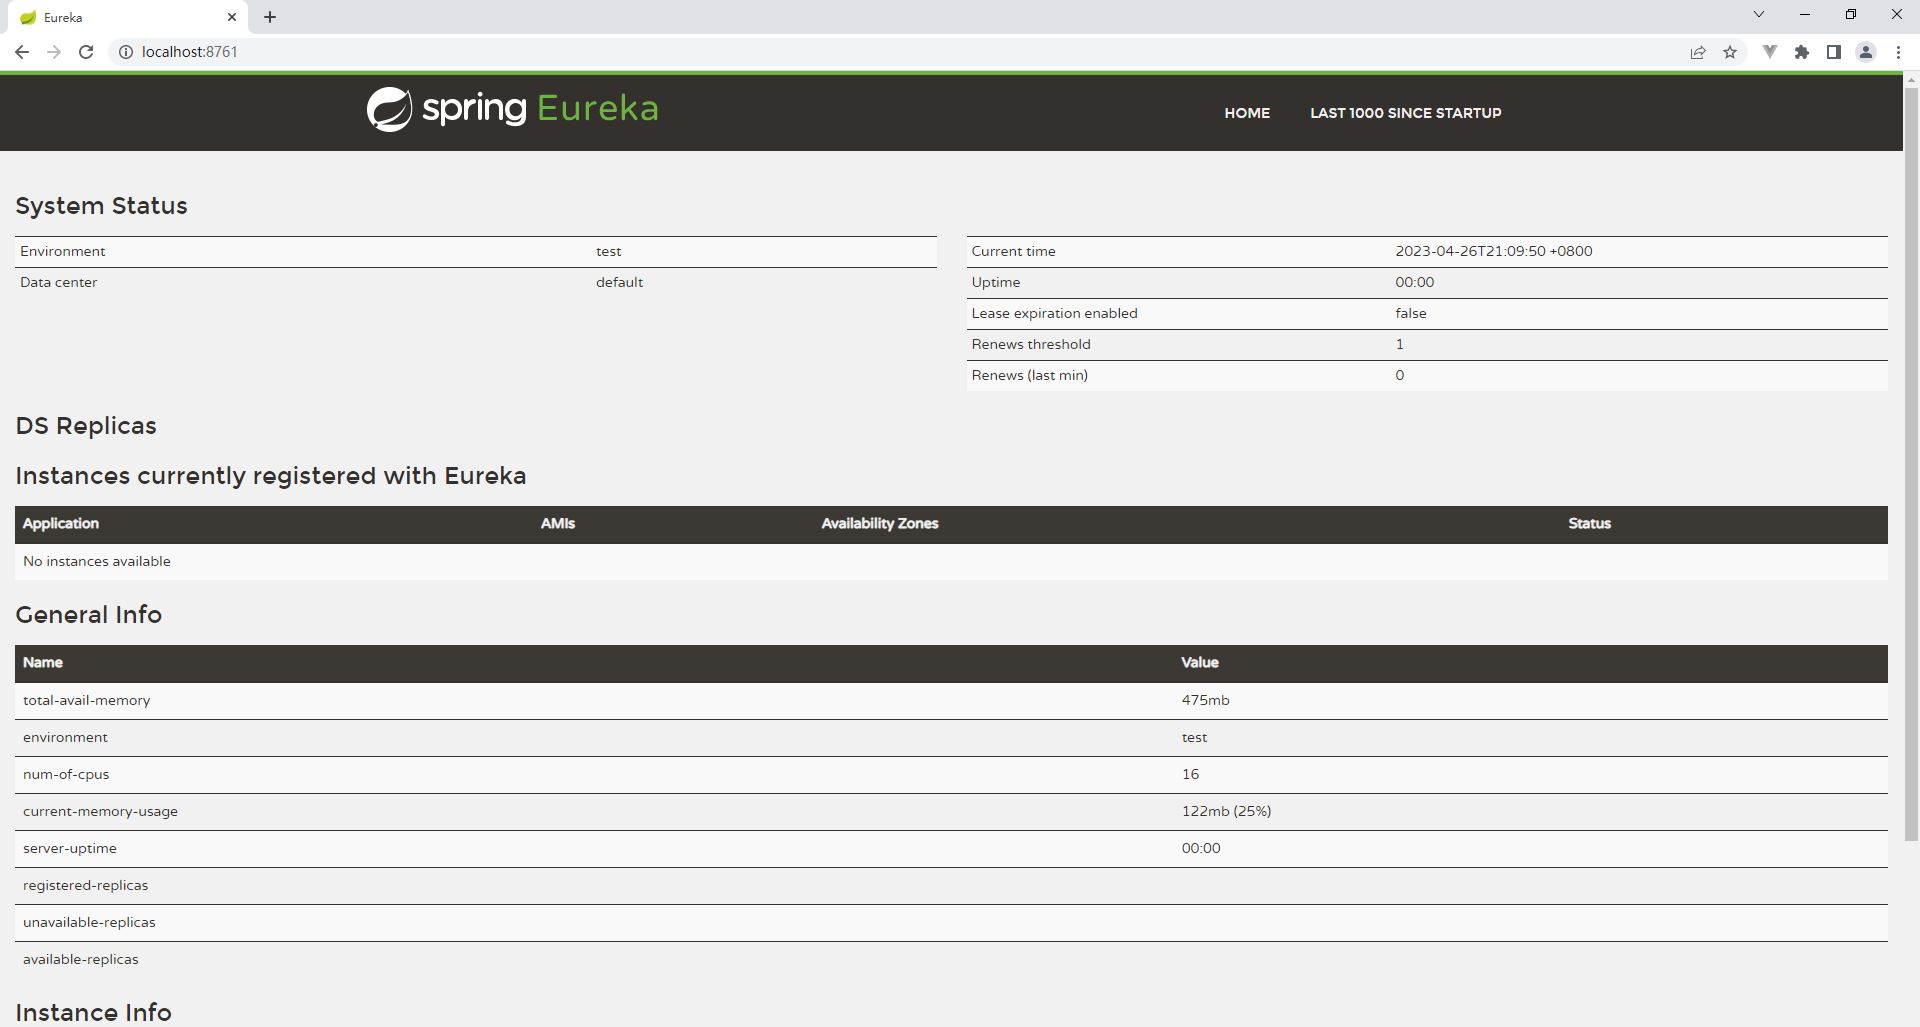Click the 'Instance Info' heading
The image size is (1920, 1027).
click(x=93, y=1012)
